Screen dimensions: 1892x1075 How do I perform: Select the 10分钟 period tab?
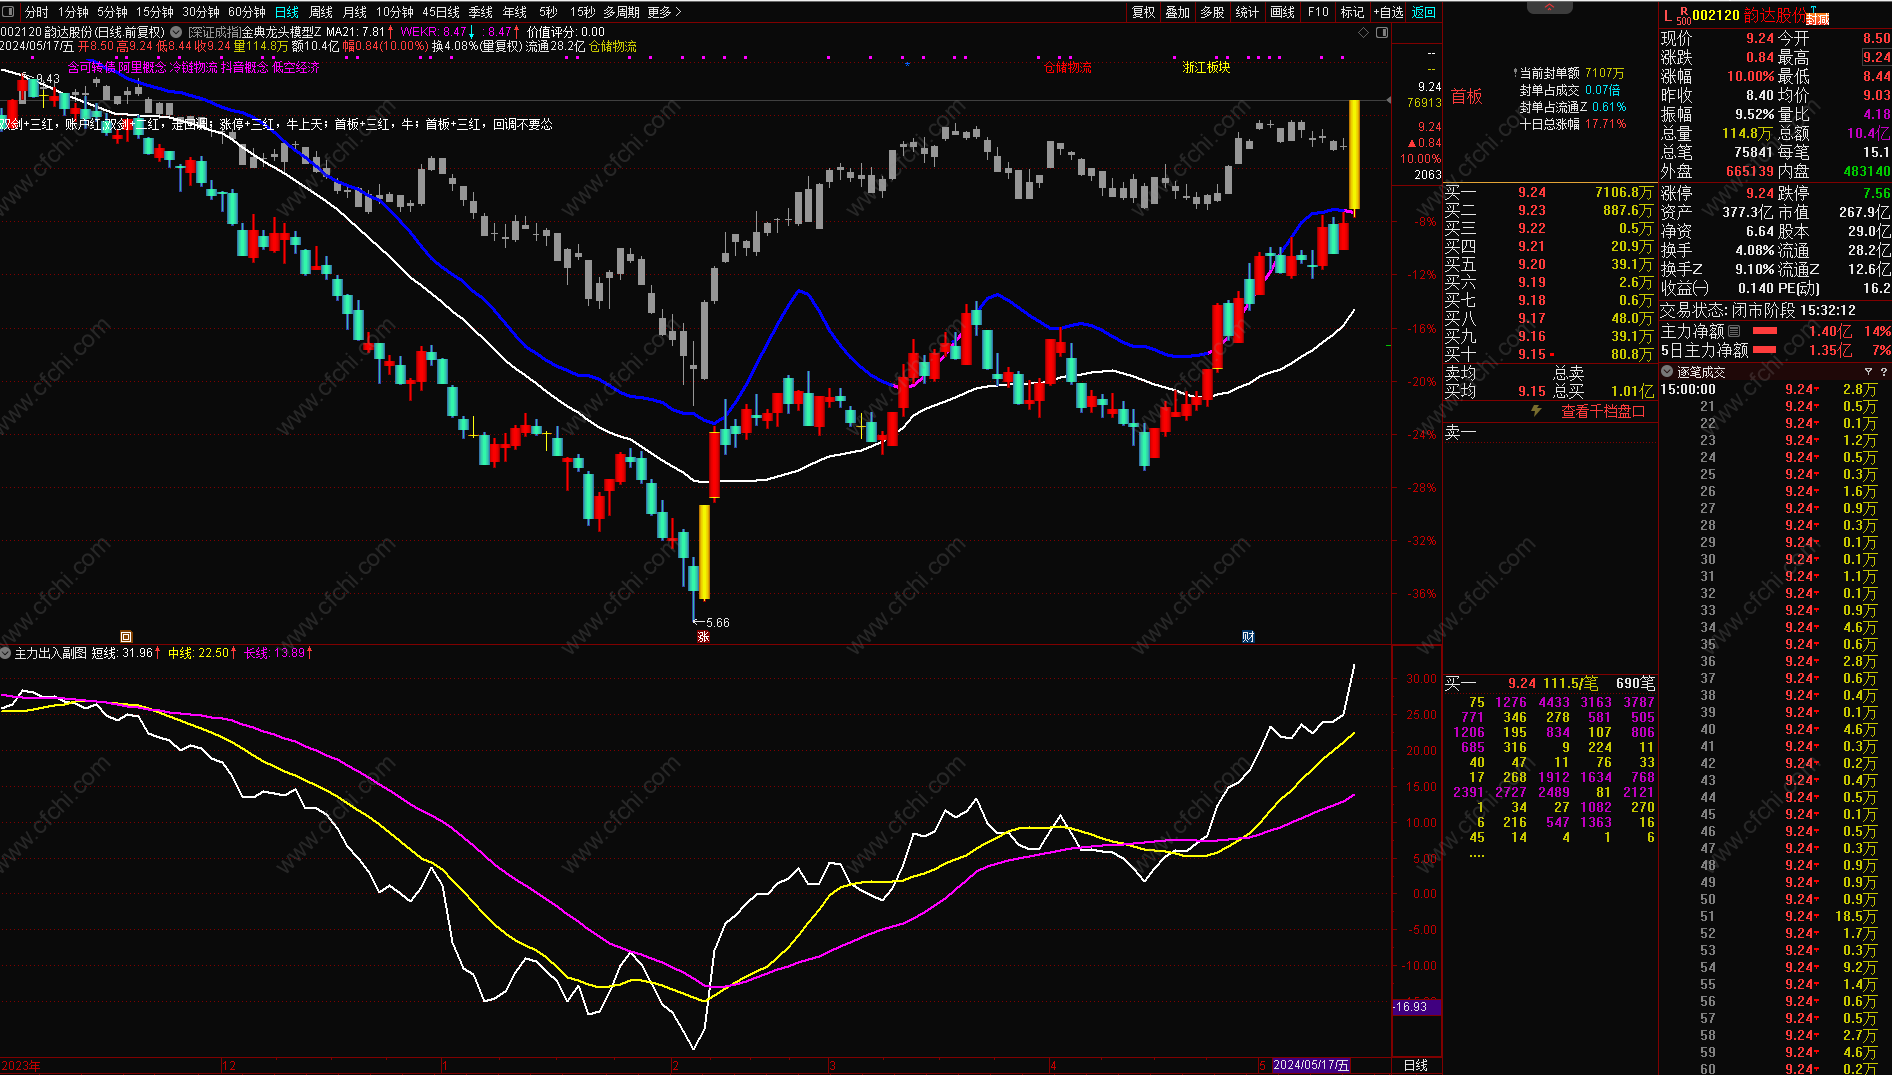point(394,12)
